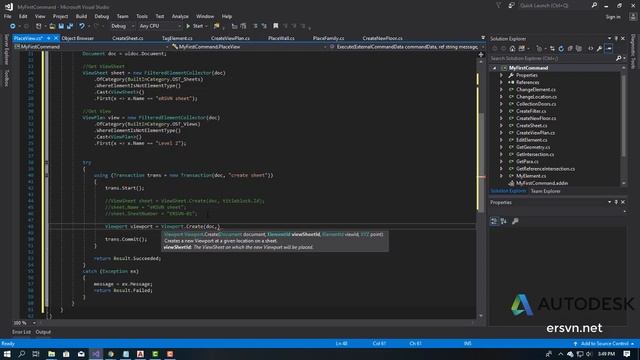The image size is (640, 360).
Task: Click Refresh icon in Solution Explorer toolbar
Action: pyautogui.click(x=561, y=49)
